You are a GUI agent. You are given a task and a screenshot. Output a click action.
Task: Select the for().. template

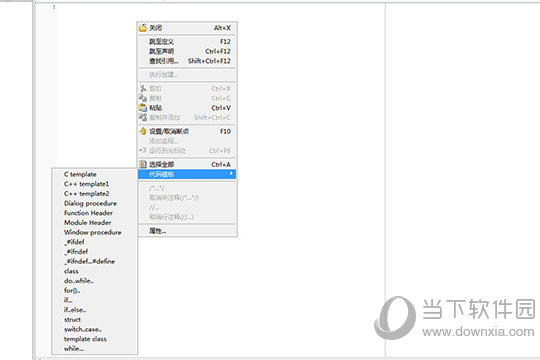click(95, 290)
